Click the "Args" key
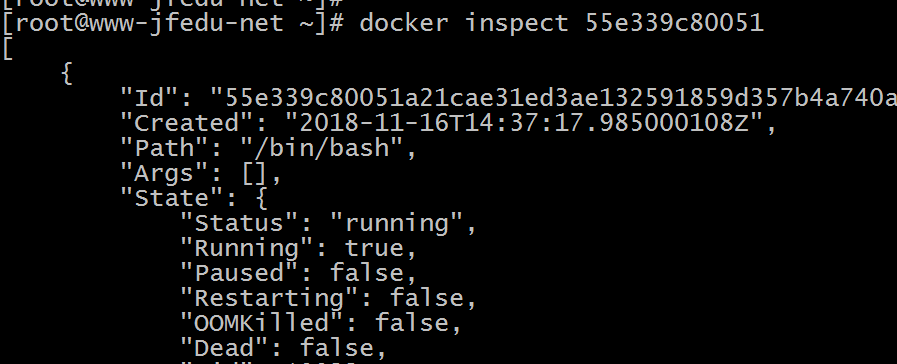Image resolution: width=897 pixels, height=364 pixels. [164, 173]
